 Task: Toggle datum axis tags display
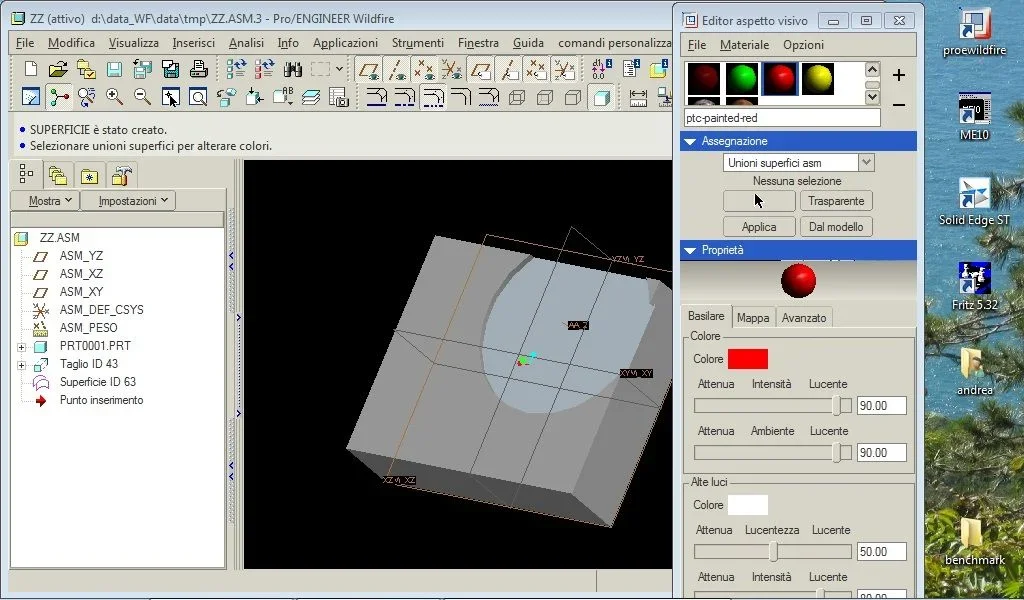[508, 69]
